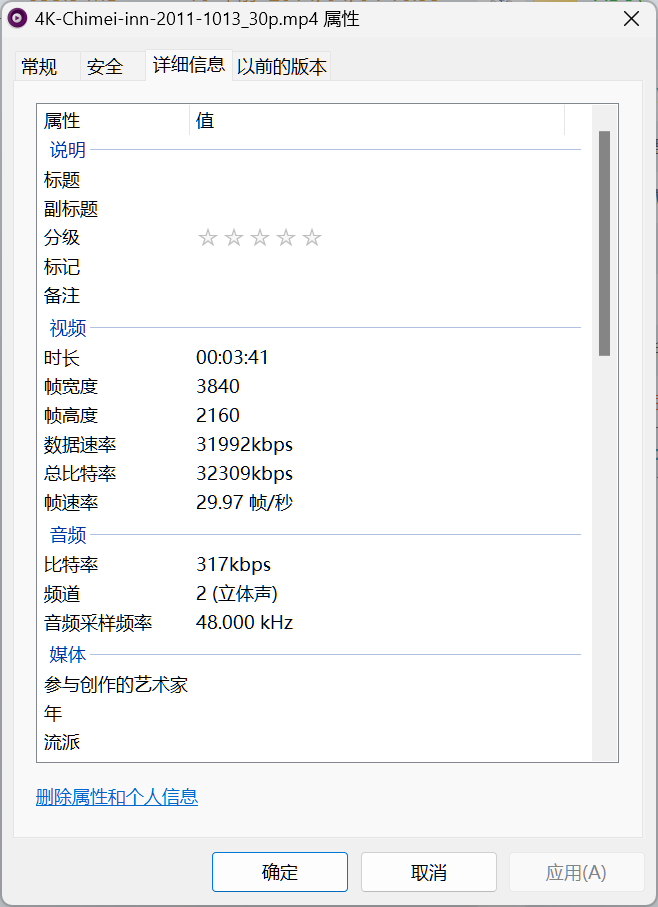Select the 详细信息 tab
This screenshot has height=907, width=658.
189,66
